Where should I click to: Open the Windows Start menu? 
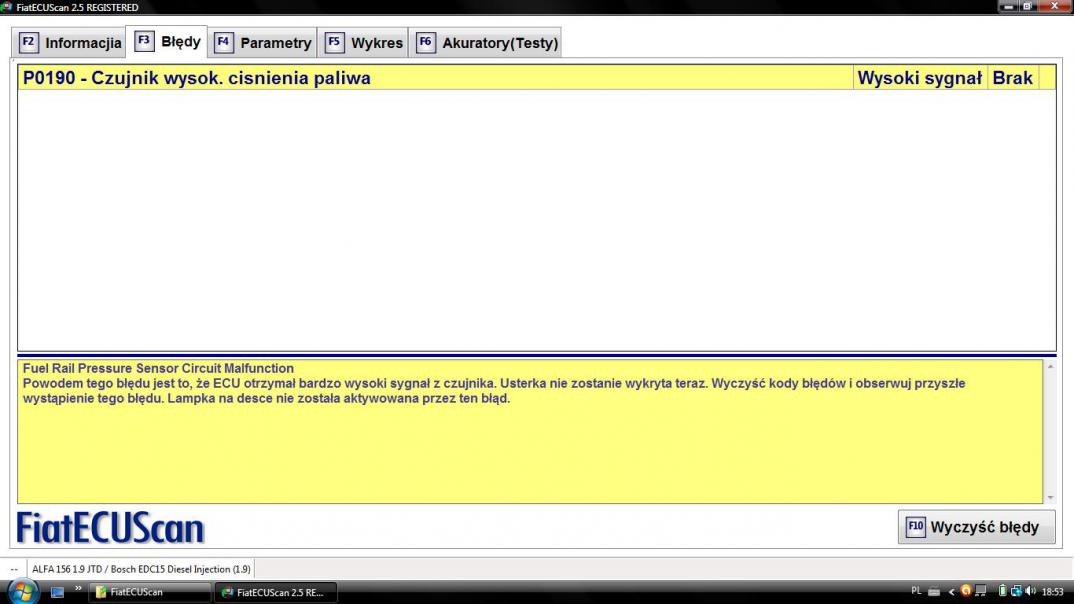click(23, 592)
